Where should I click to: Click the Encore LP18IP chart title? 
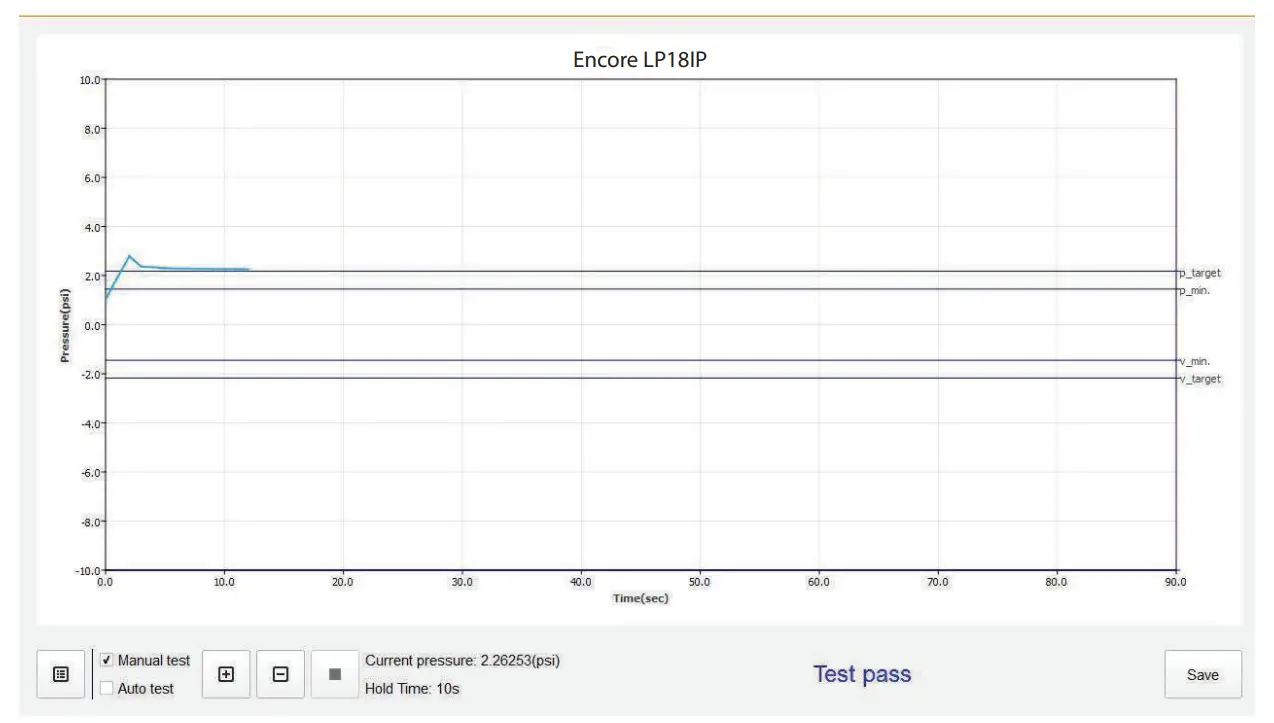coord(640,60)
